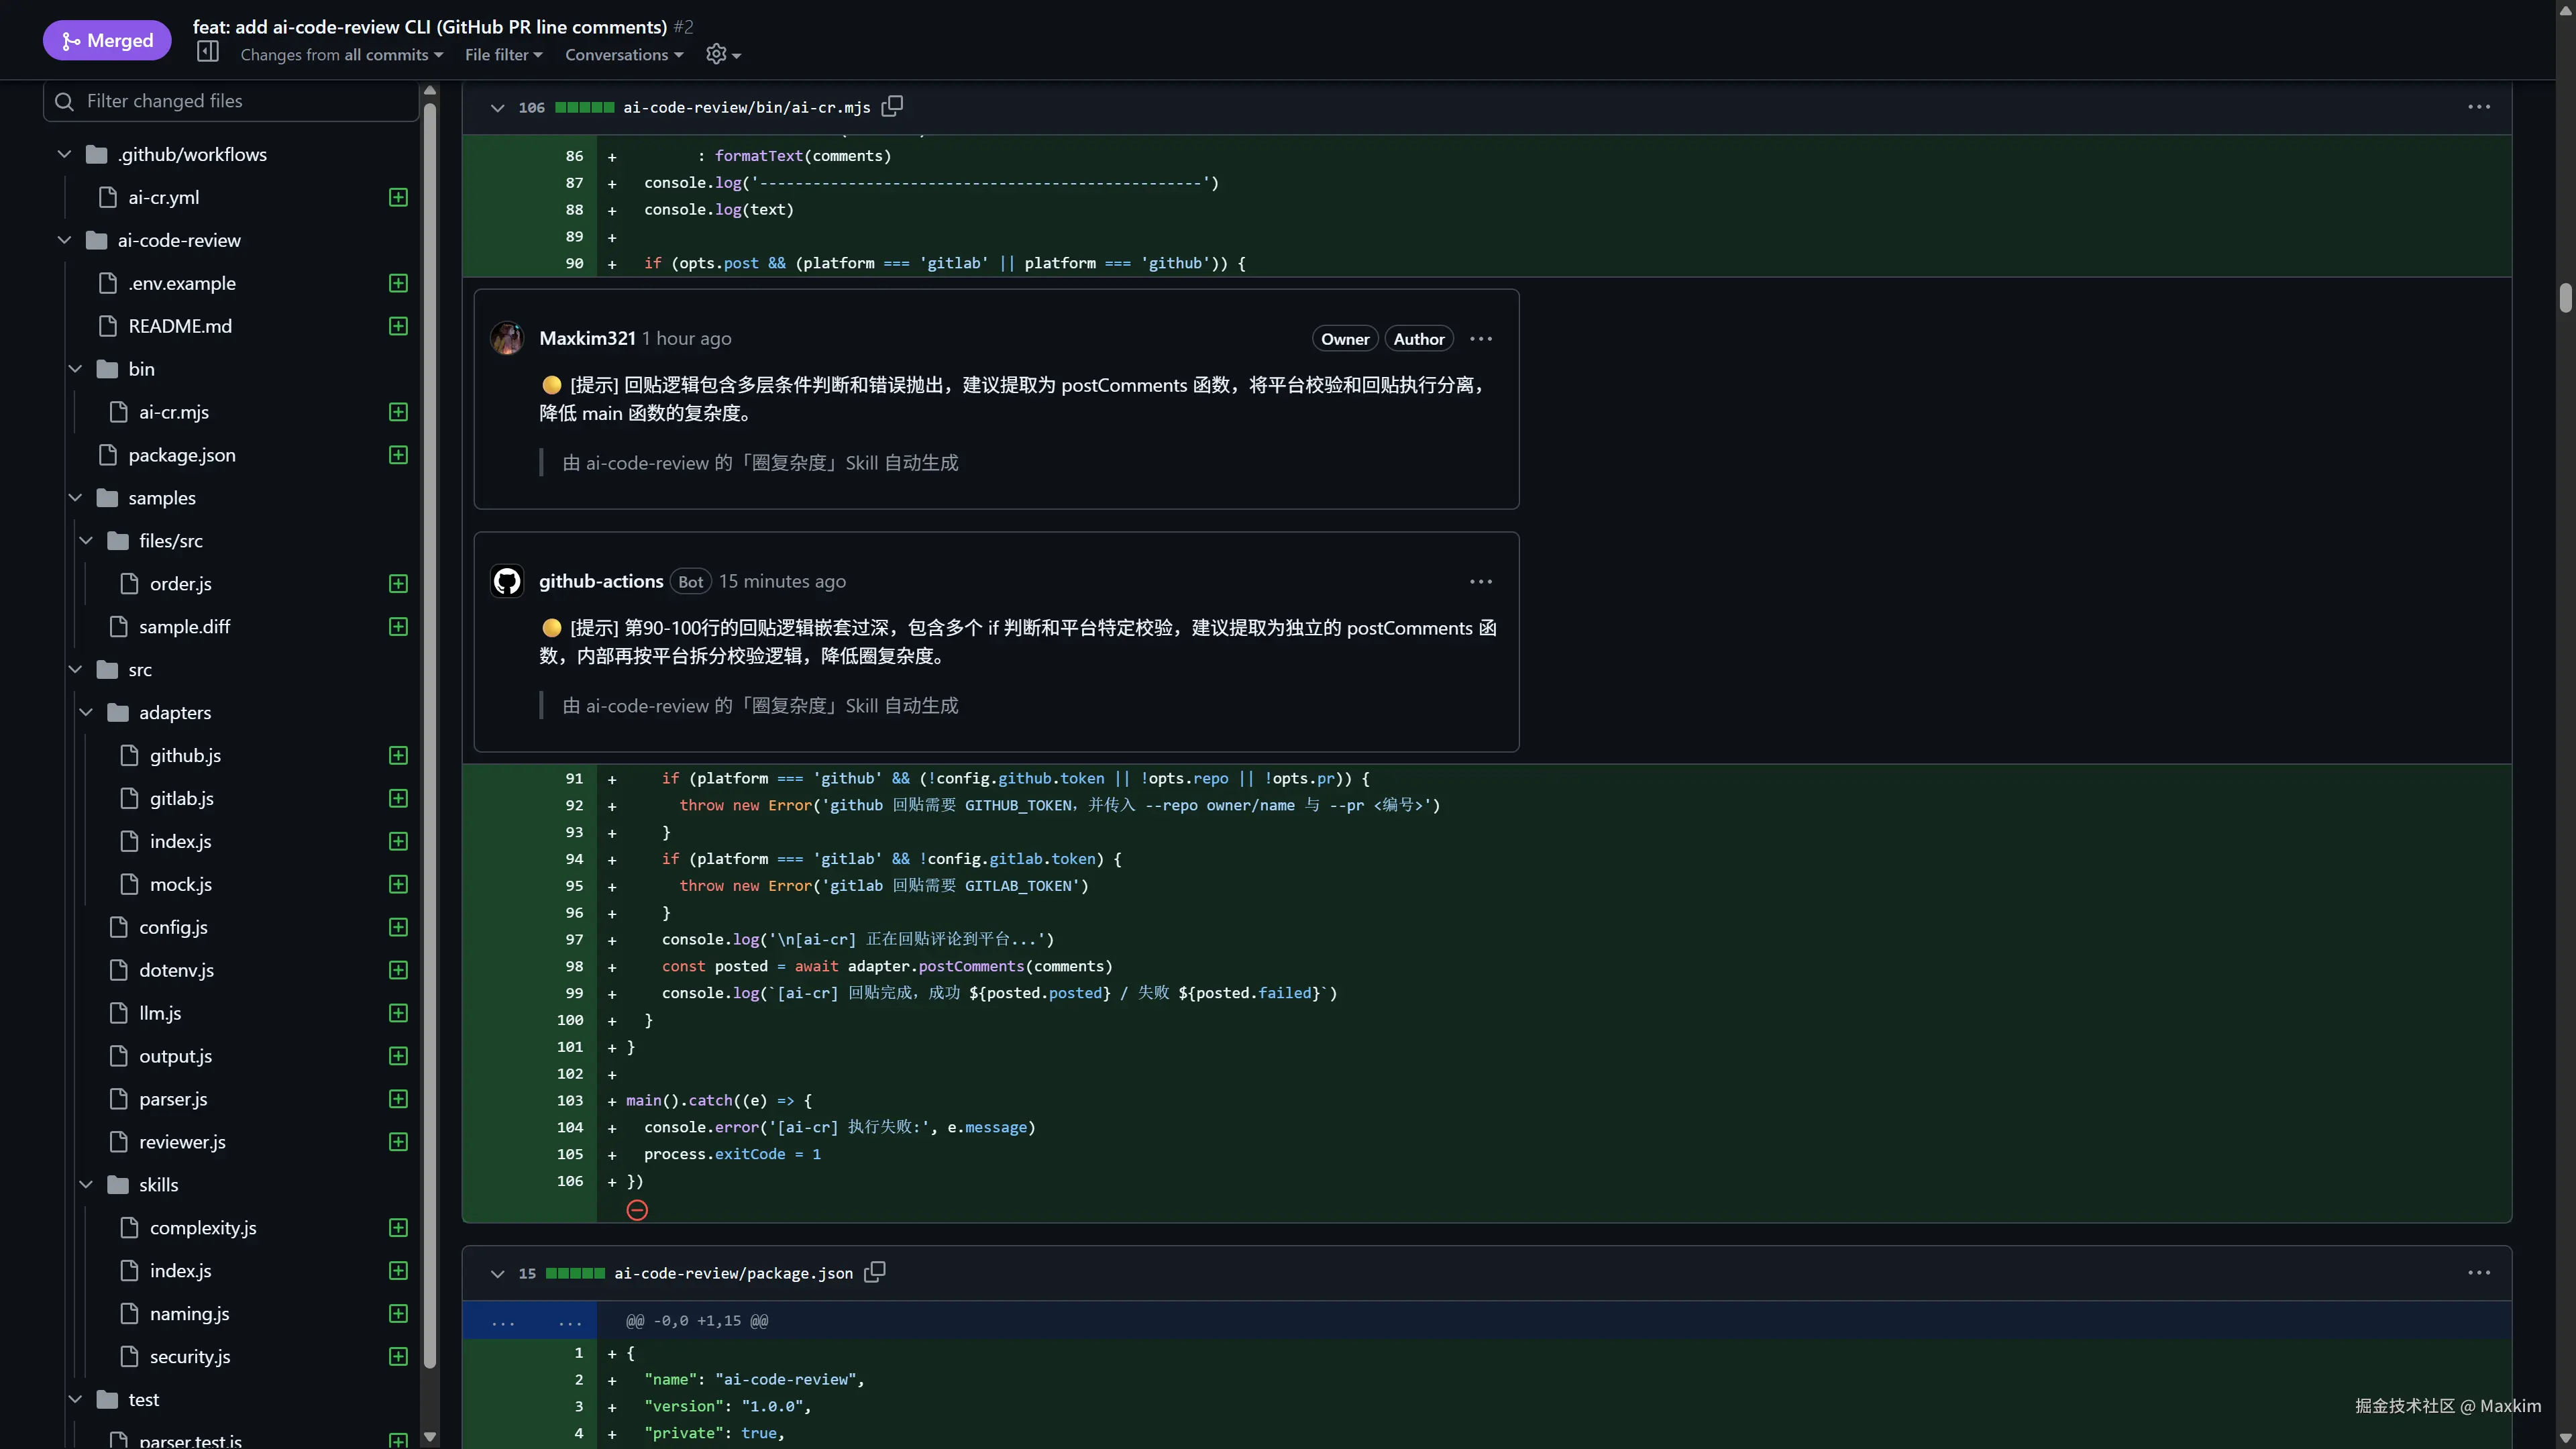Click the Owner badge on Maxkim321's comment
The image size is (2576, 1449).
tap(1345, 339)
